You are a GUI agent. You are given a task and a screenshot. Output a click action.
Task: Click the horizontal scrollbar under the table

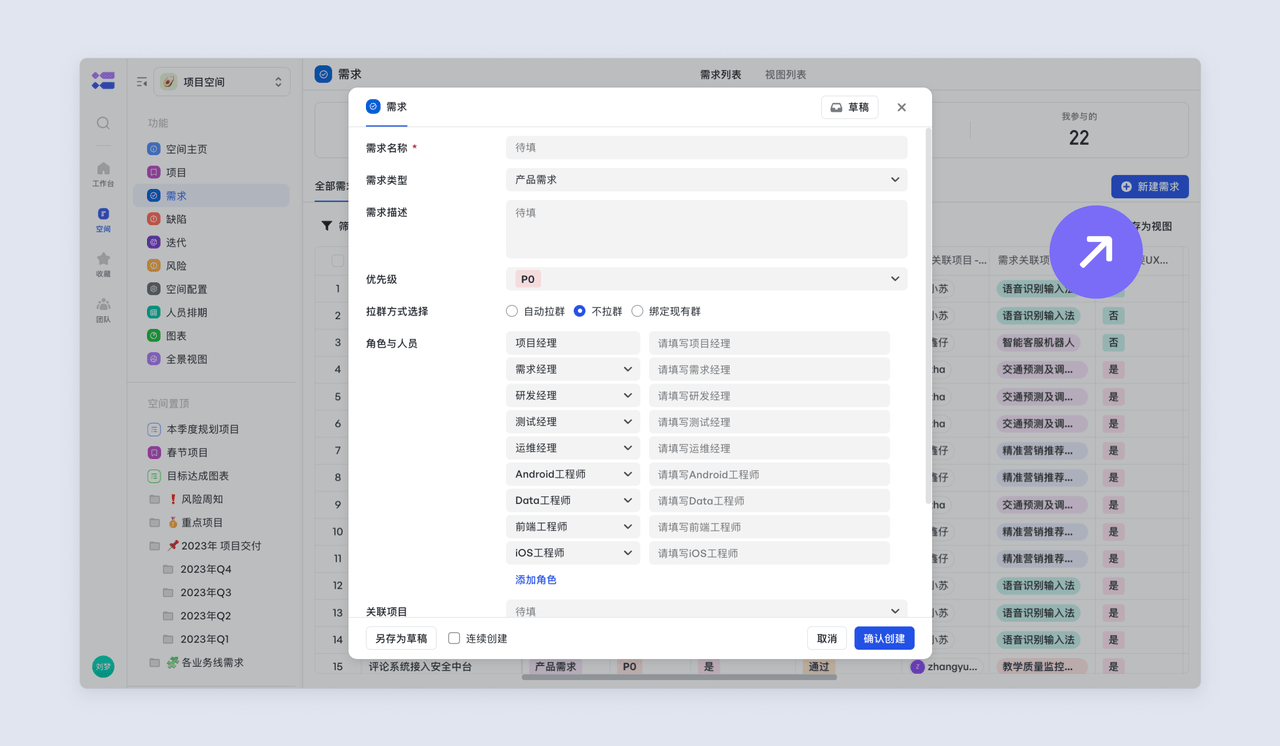pos(679,677)
